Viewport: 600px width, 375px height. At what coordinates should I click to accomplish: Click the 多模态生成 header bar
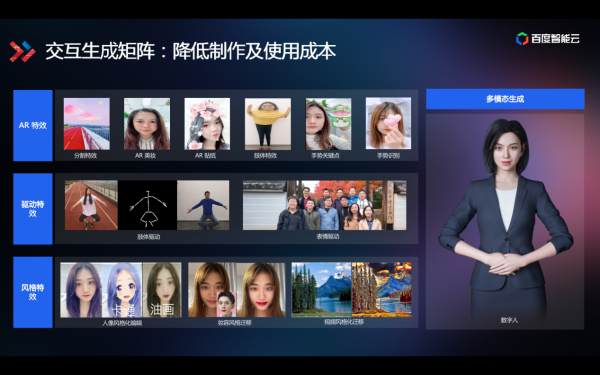[x=505, y=99]
